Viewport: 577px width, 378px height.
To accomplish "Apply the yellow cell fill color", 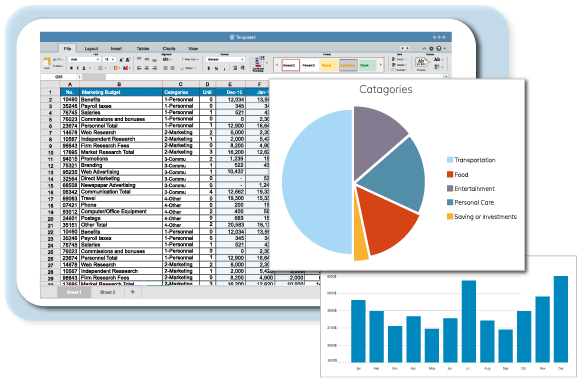I will [116, 68].
